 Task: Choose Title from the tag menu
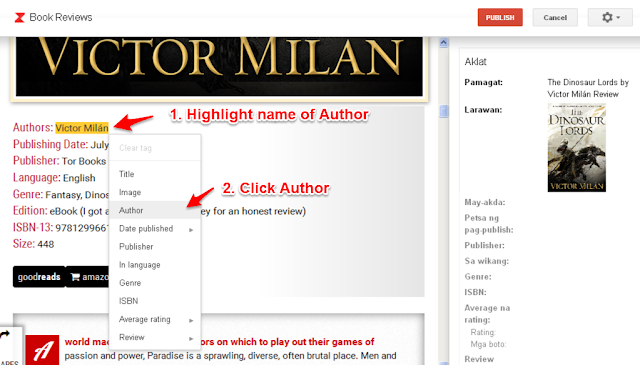155,174
